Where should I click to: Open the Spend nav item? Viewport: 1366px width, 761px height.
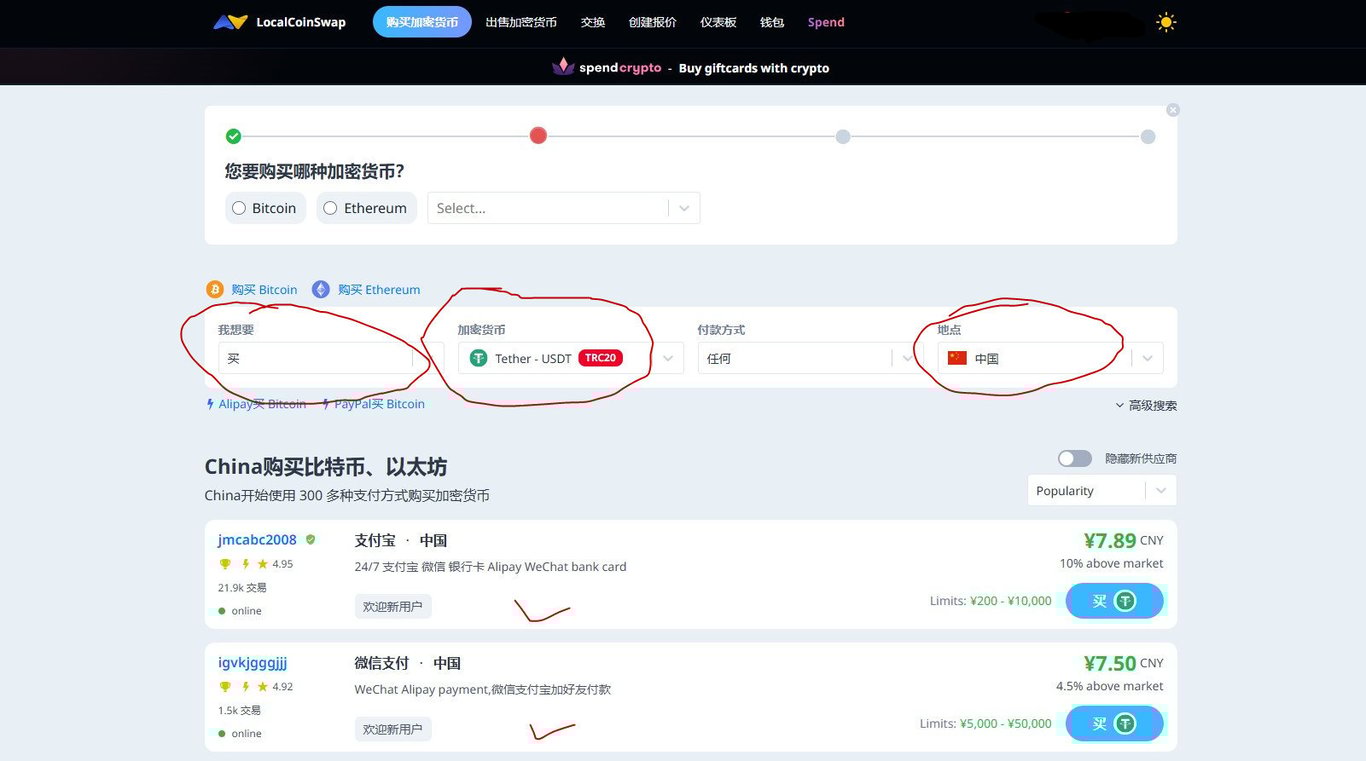point(826,22)
